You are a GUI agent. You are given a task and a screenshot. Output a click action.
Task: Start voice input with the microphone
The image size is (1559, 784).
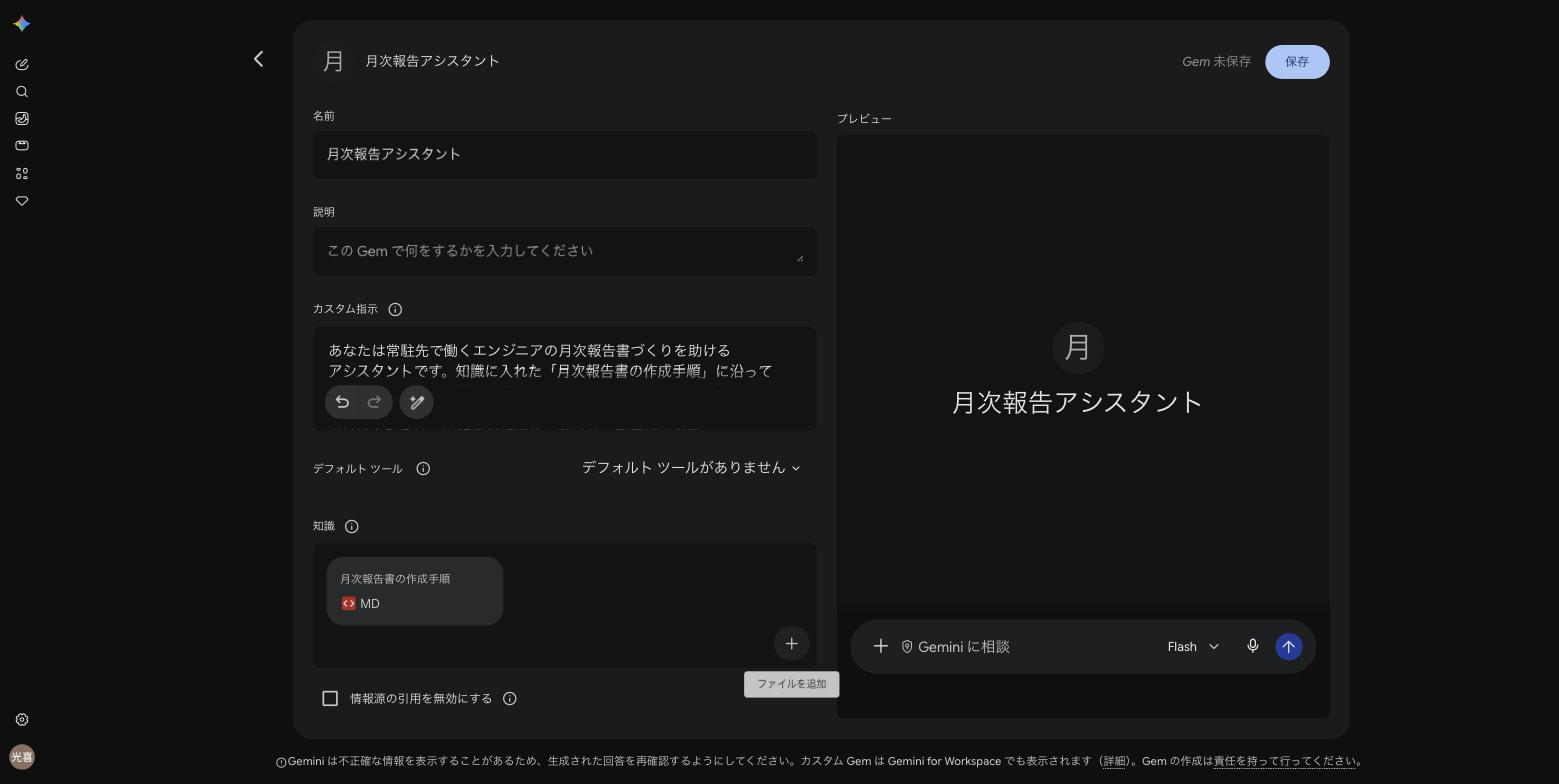click(x=1253, y=647)
